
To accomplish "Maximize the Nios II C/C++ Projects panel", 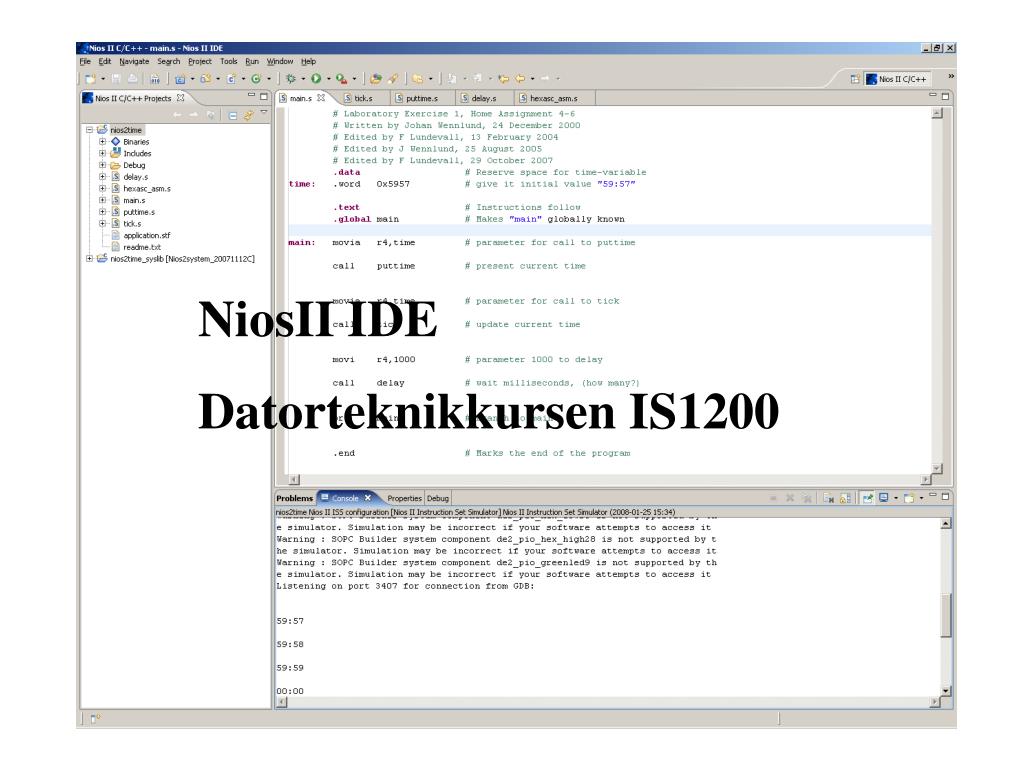I will click(264, 97).
